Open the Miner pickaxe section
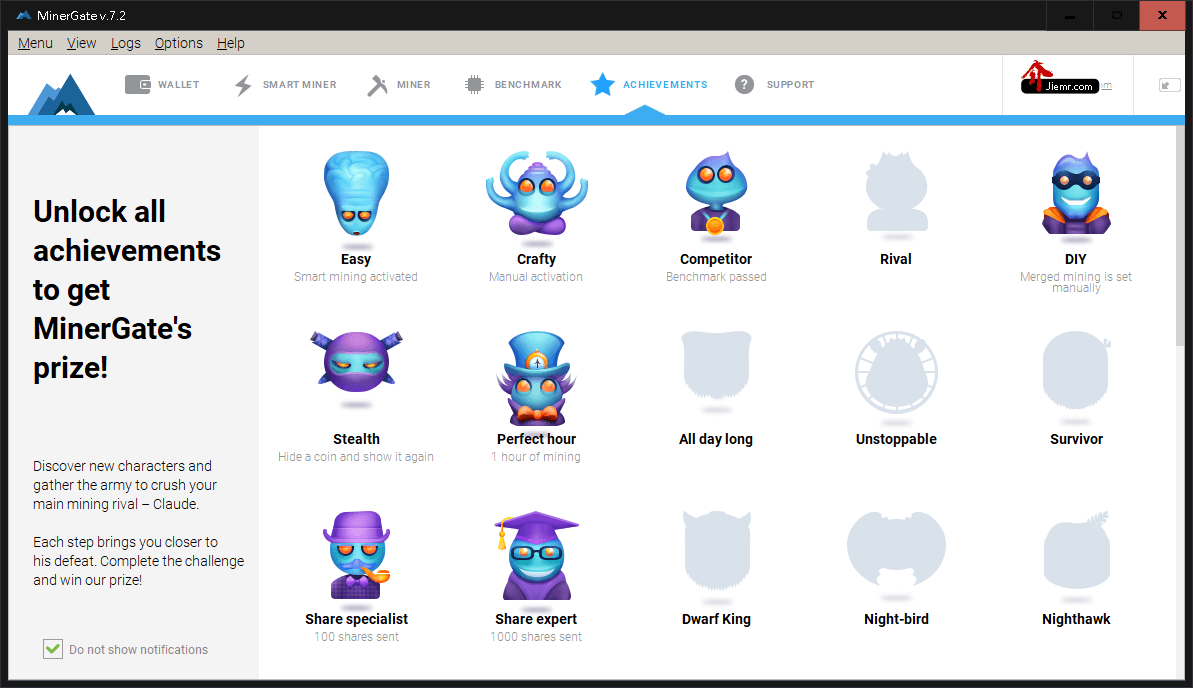This screenshot has width=1193, height=688. tap(399, 84)
